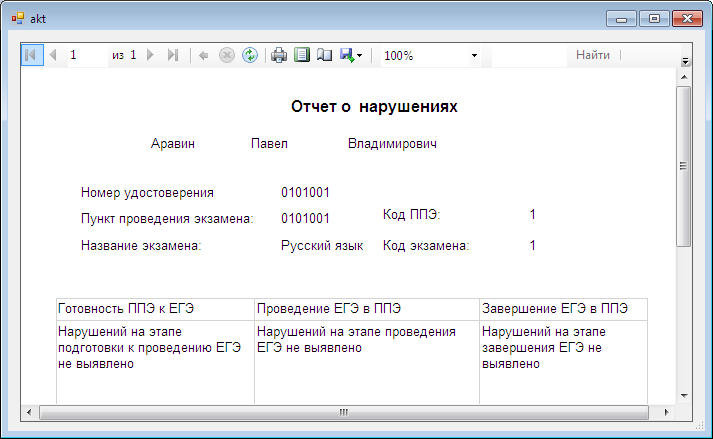713x439 pixels.
Task: Go to previous page
Action: click(53, 56)
